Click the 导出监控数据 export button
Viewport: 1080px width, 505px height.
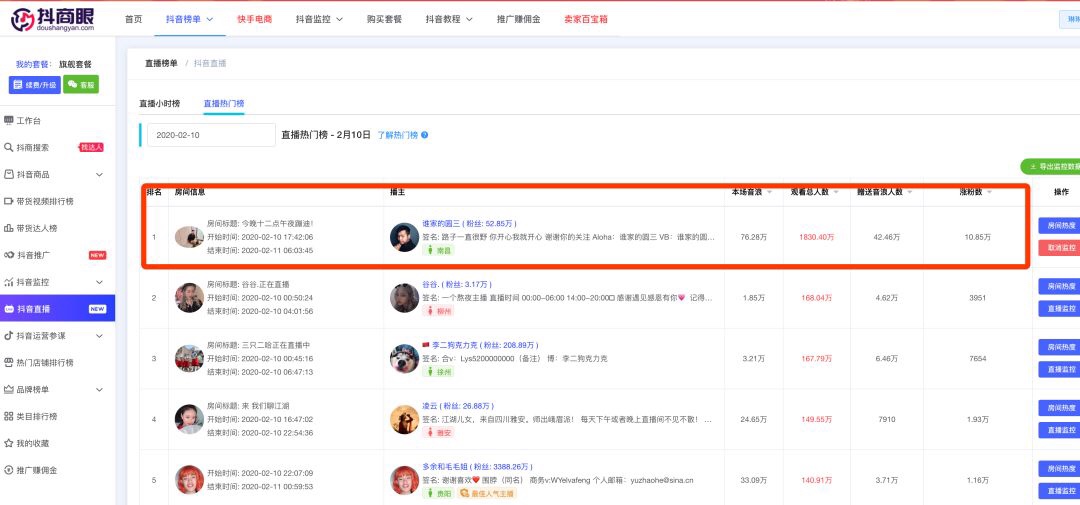[x=1050, y=167]
